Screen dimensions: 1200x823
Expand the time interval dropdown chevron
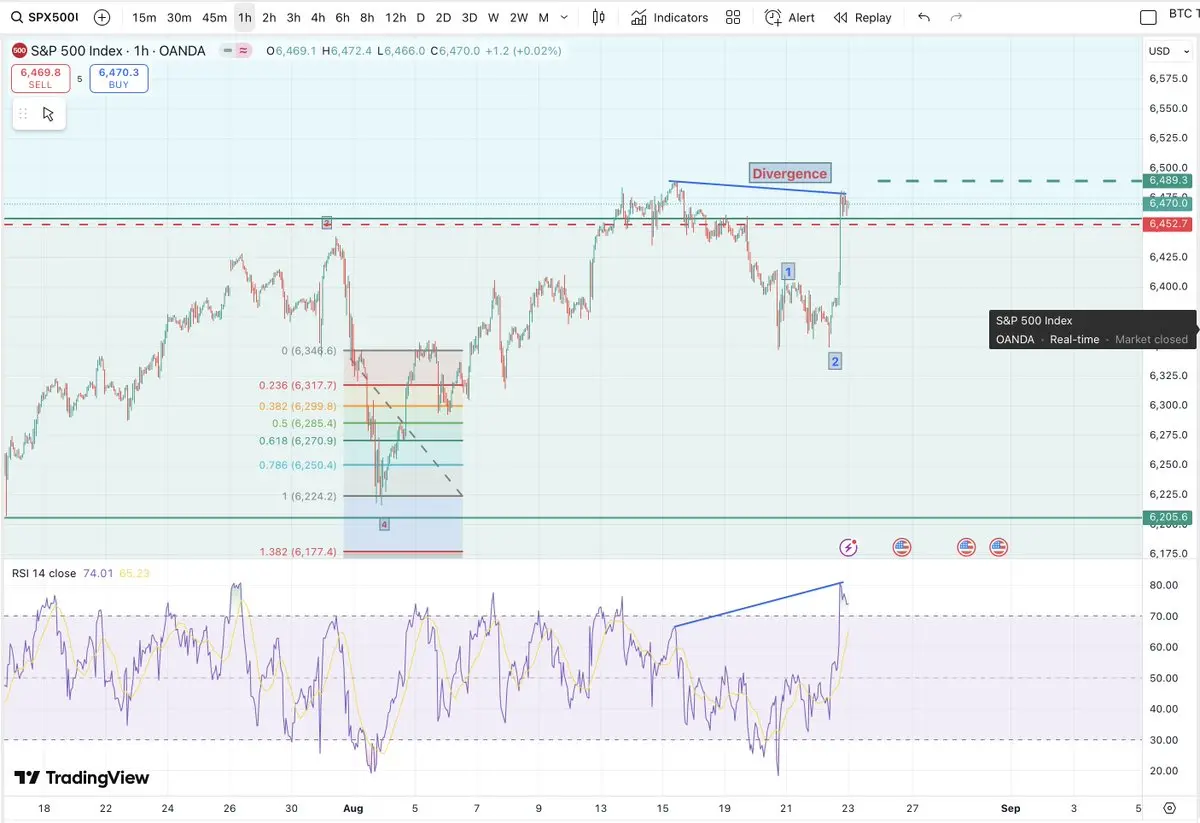point(566,17)
